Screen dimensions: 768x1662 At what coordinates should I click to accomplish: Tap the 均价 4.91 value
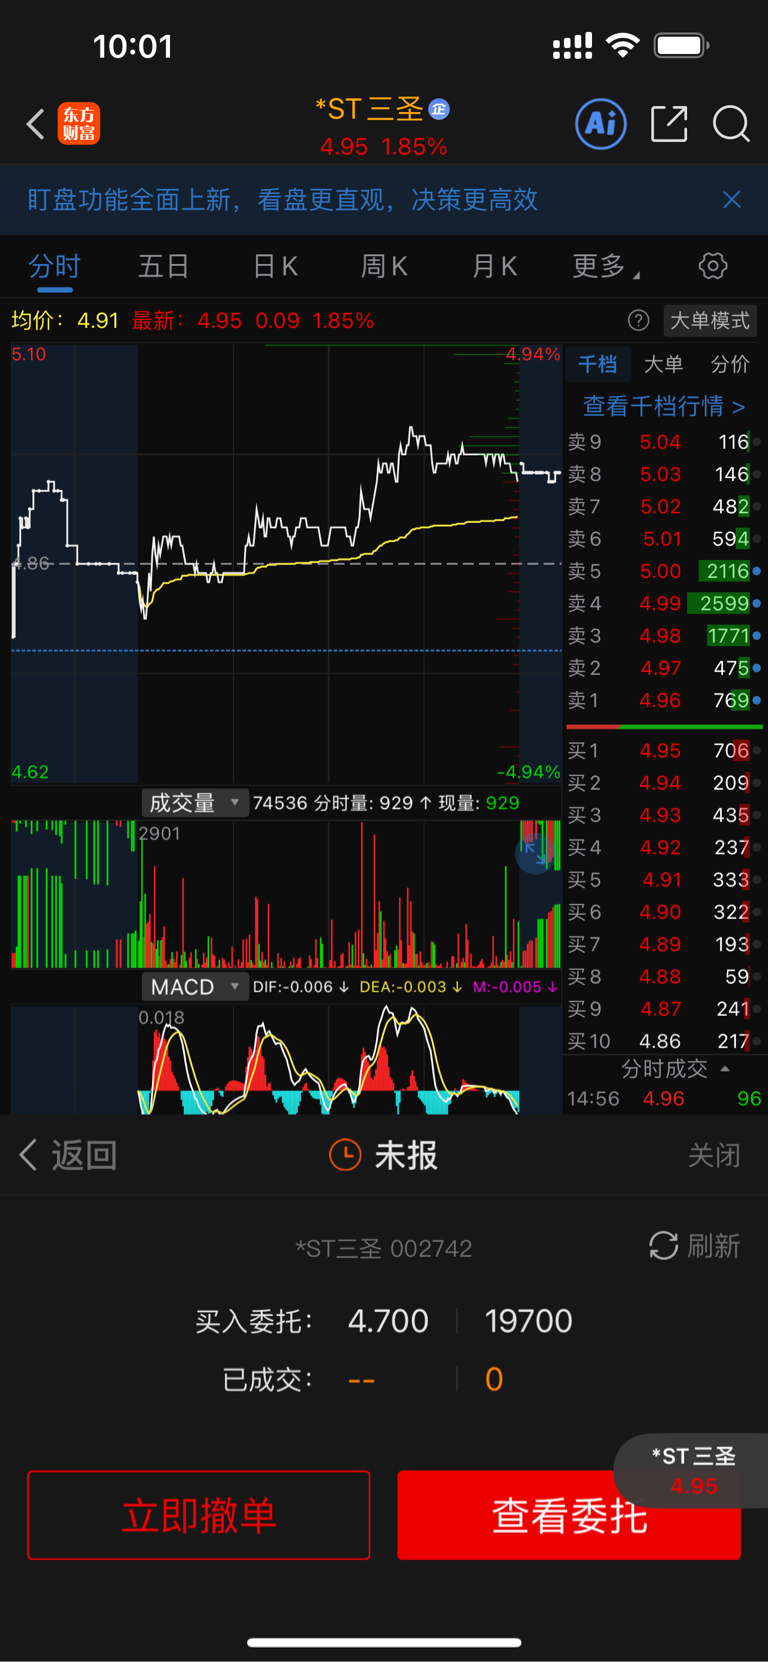pos(65,320)
